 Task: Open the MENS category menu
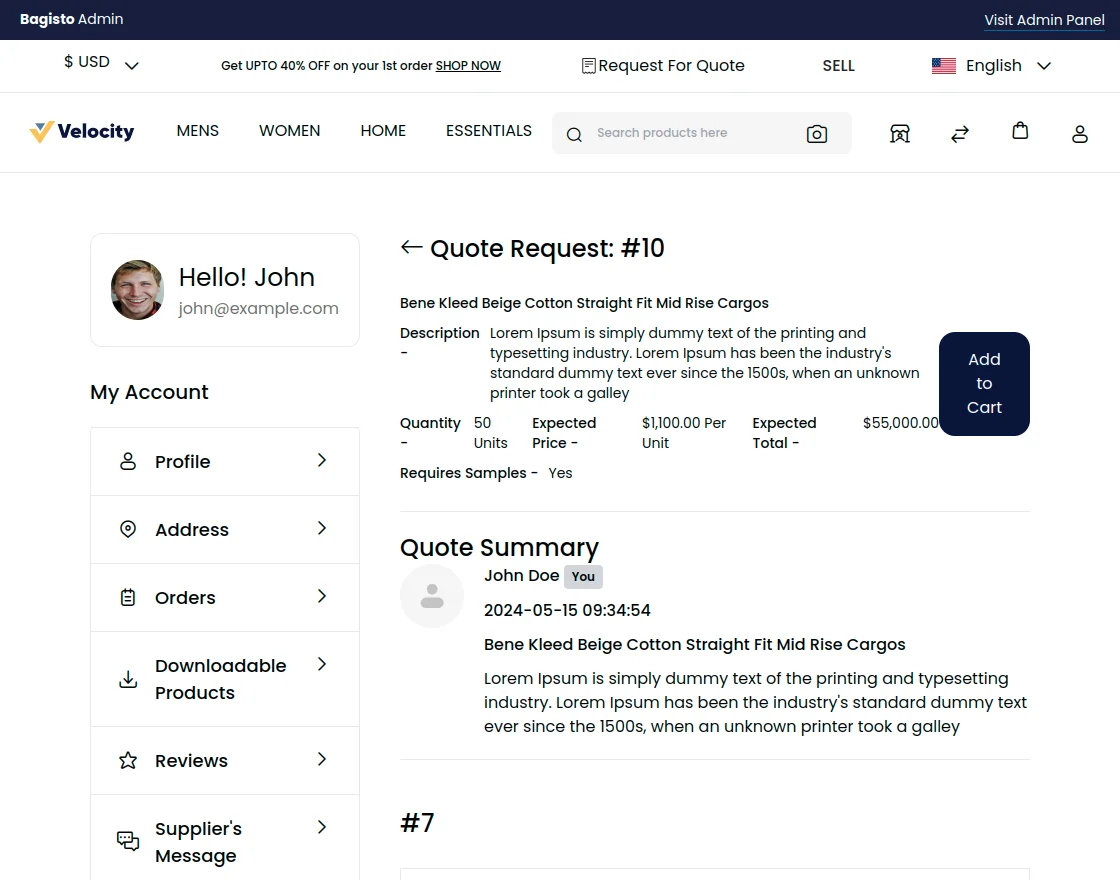pyautogui.click(x=198, y=131)
